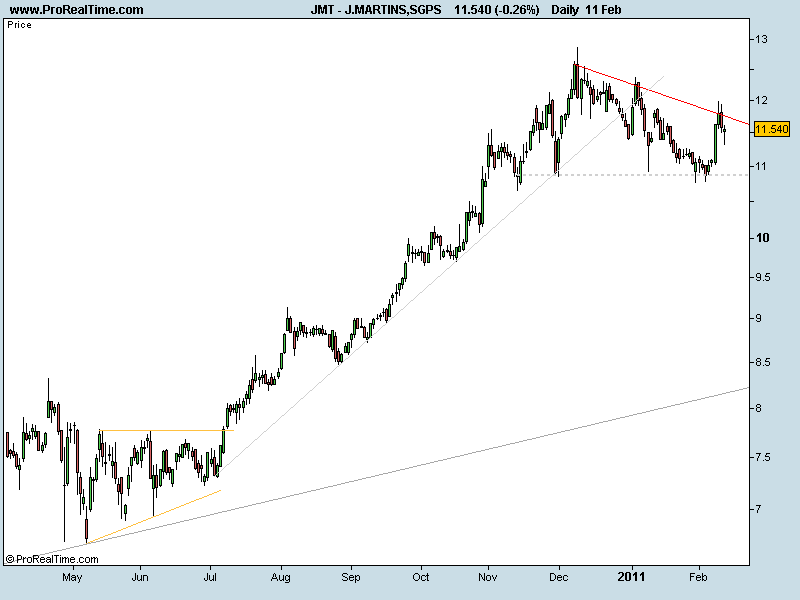
Task: Click the 11 price axis label
Action: pos(761,166)
